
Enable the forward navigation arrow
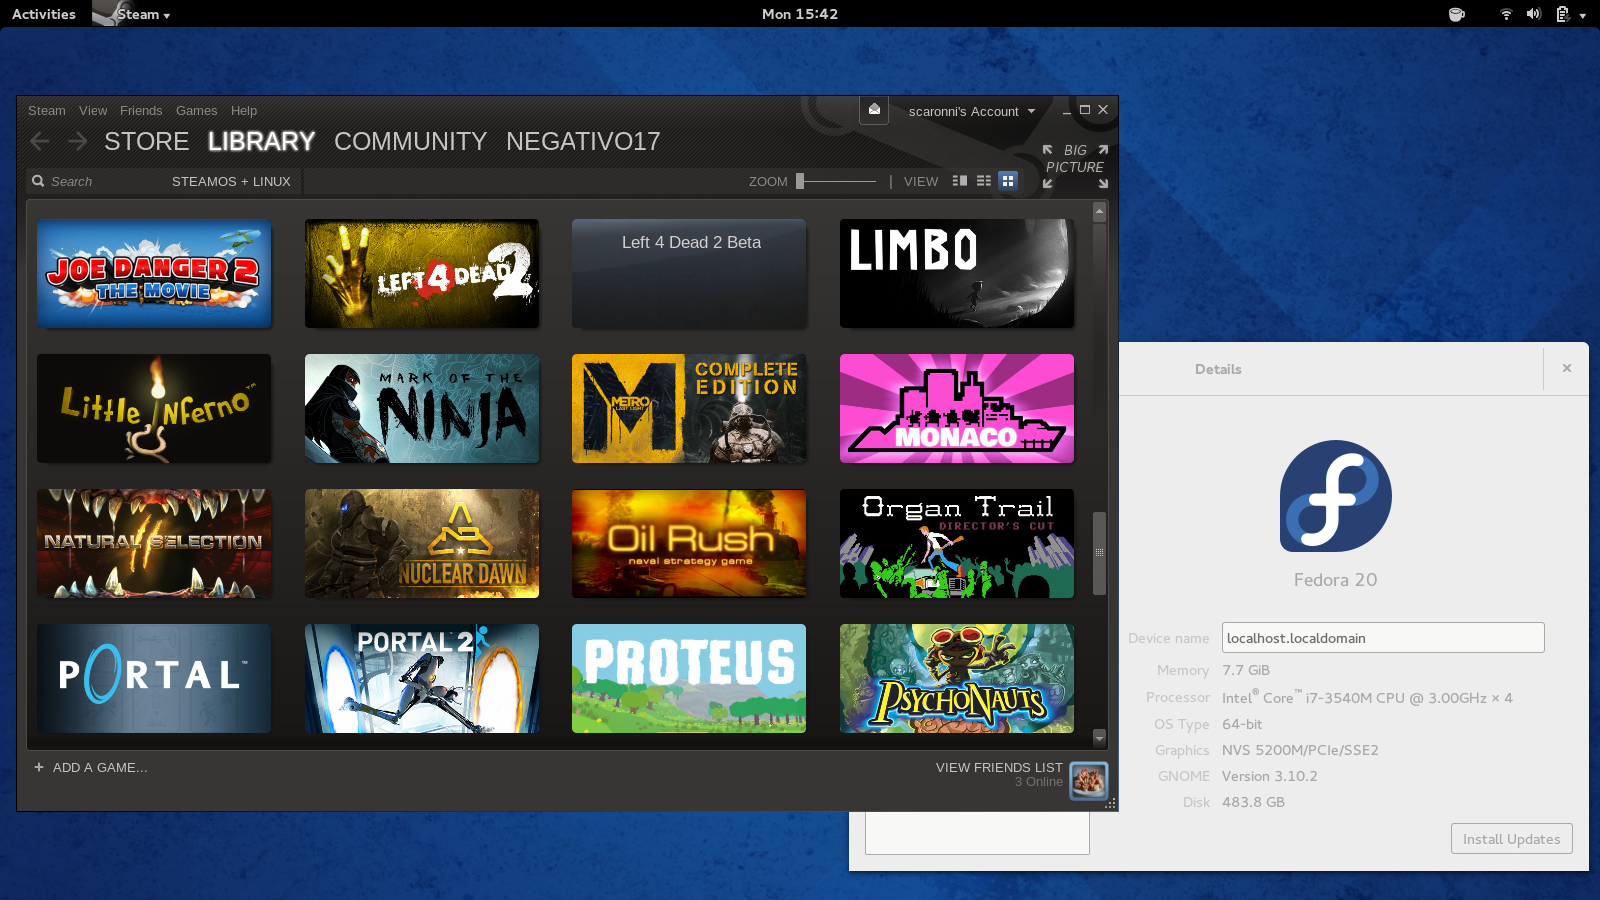point(76,141)
